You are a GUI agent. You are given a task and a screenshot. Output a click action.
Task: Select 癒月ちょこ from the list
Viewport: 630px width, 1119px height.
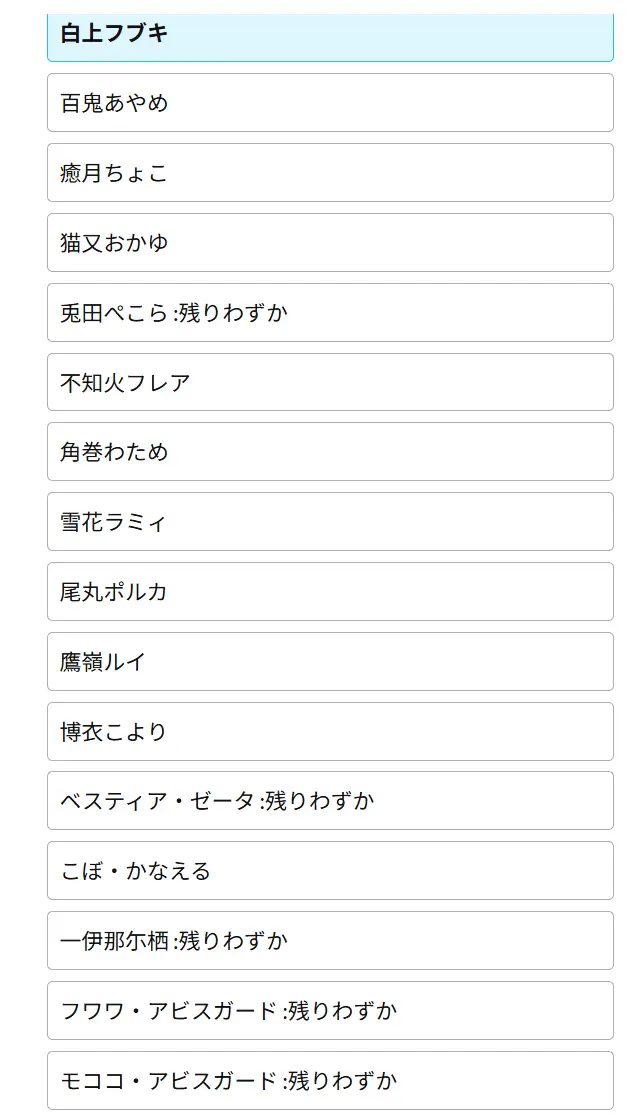coord(329,173)
